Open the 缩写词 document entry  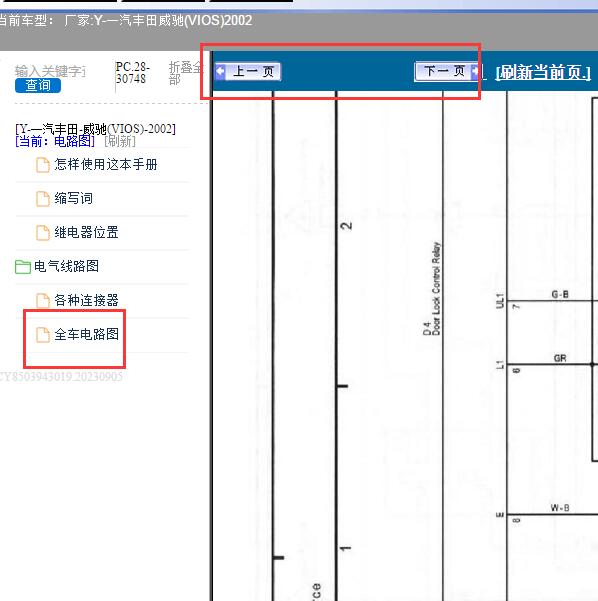[74, 198]
